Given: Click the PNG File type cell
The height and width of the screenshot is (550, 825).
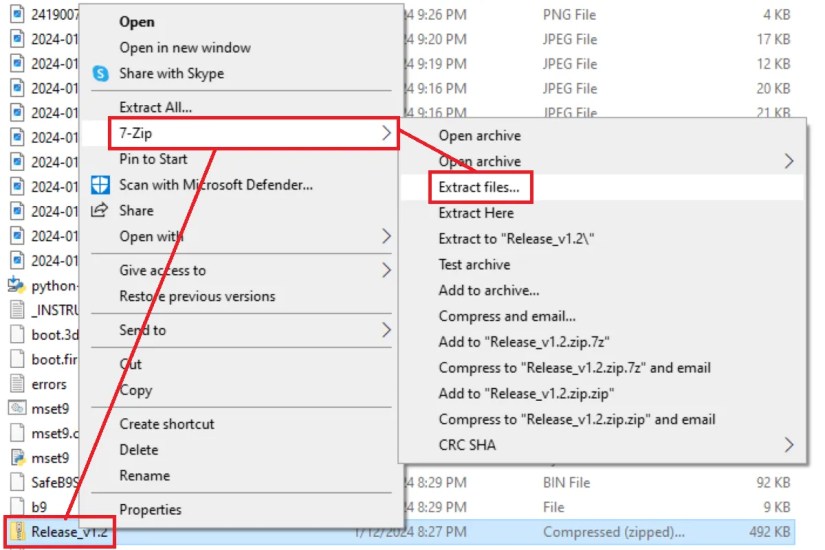Looking at the screenshot, I should pos(569,15).
